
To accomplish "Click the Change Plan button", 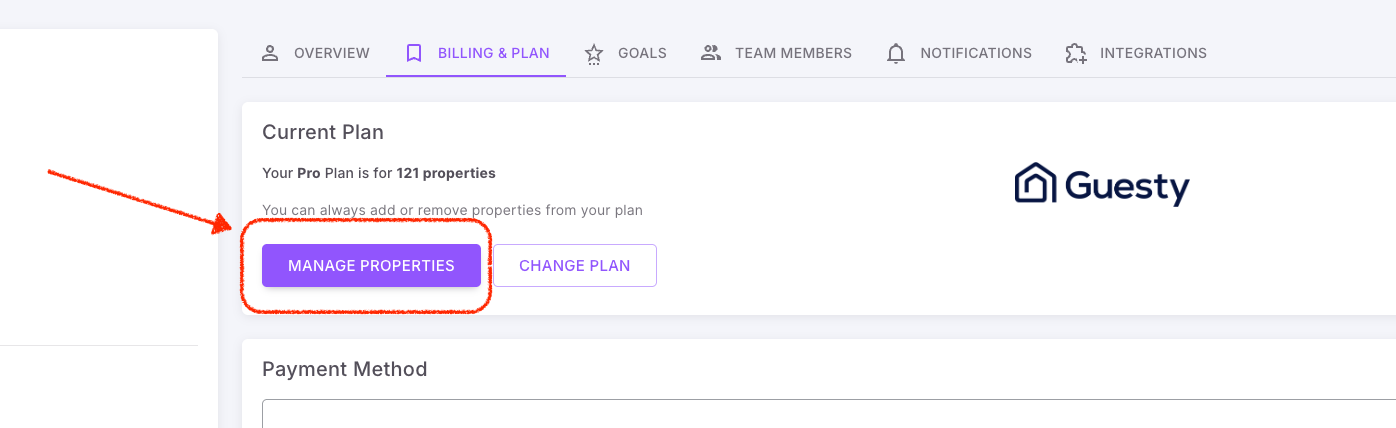I will click(x=575, y=266).
